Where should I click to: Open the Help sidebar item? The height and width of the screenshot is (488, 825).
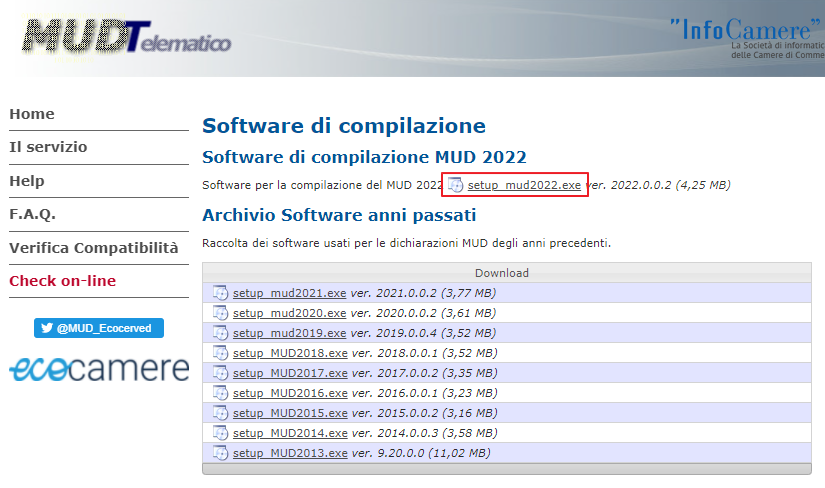(x=27, y=181)
